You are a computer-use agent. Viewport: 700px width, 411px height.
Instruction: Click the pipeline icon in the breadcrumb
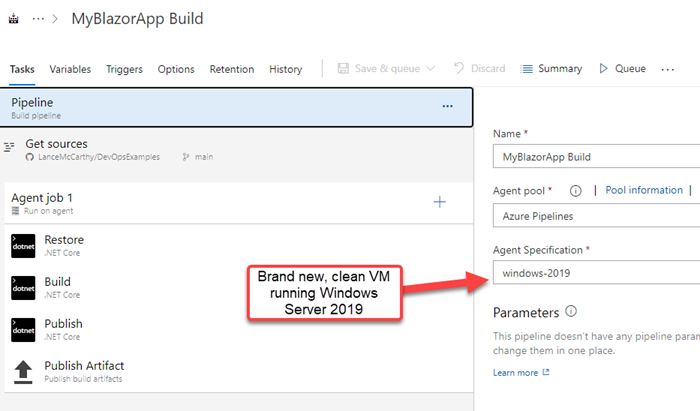(x=12, y=19)
